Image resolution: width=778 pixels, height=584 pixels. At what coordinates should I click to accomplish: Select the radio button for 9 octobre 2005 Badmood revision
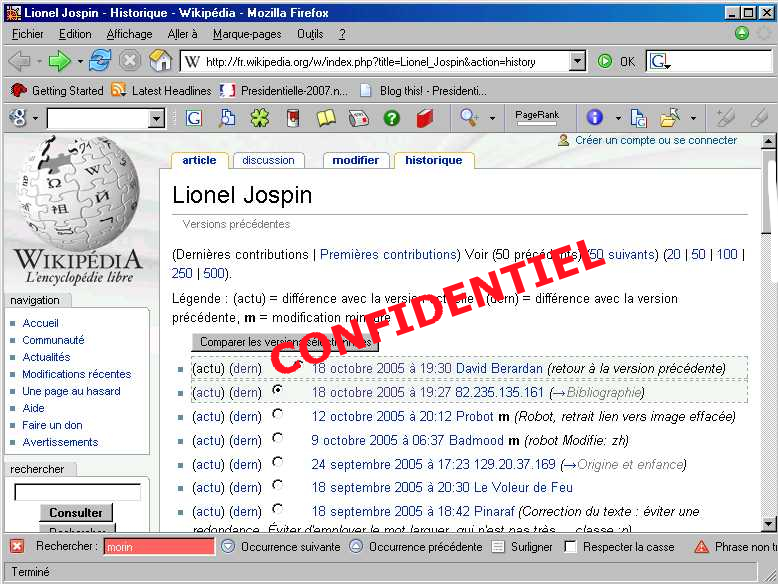point(278,438)
